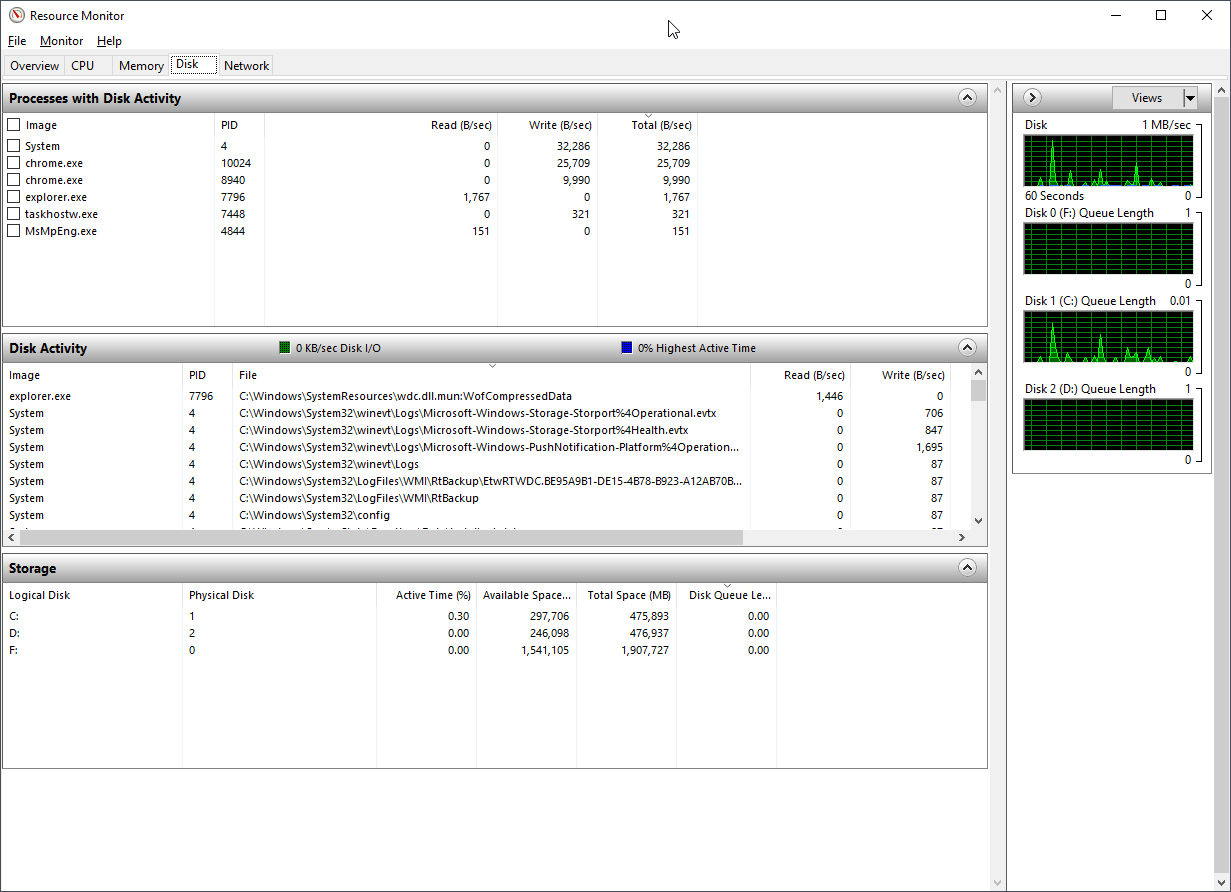Image resolution: width=1231 pixels, height=892 pixels.
Task: Click main pane scroll up arrow
Action: pos(996,90)
